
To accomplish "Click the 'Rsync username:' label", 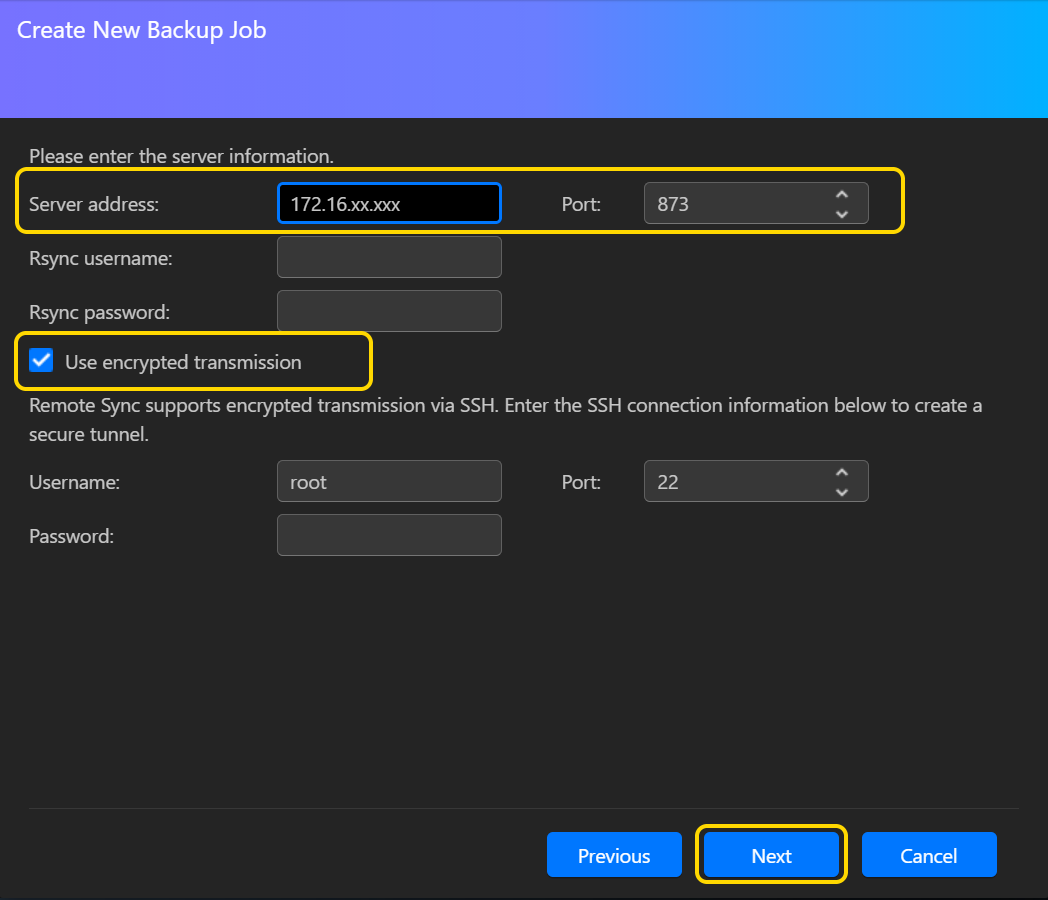I will click(x=100, y=259).
